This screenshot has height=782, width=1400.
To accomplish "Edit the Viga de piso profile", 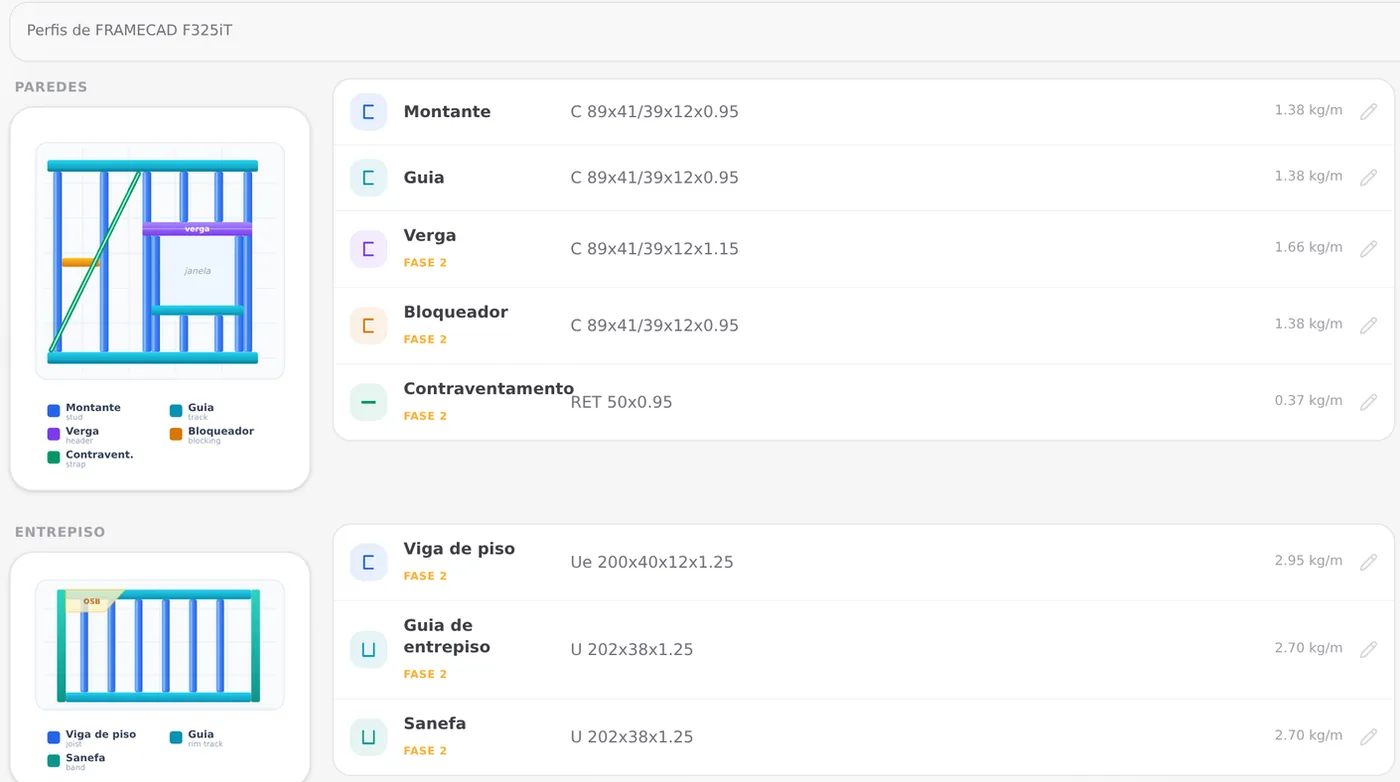I will click(1368, 562).
